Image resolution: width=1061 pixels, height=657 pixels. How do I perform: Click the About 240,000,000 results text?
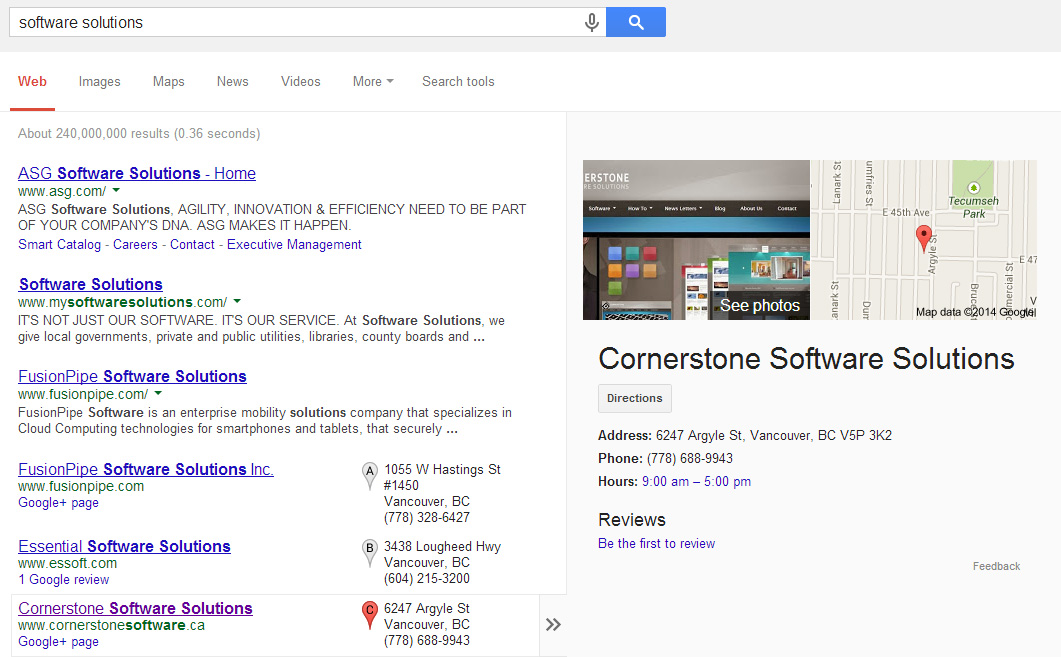coord(139,133)
